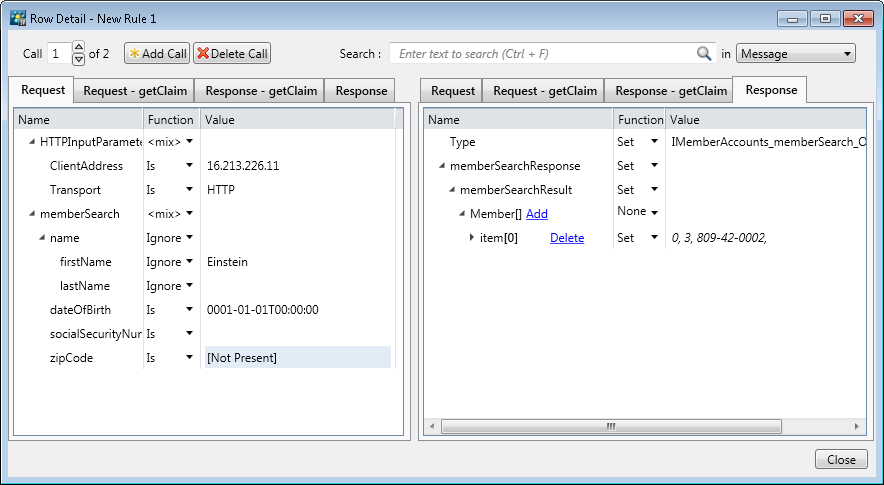The image size is (884, 485).
Task: Open Function dropdown for firstName row
Action: [188, 262]
